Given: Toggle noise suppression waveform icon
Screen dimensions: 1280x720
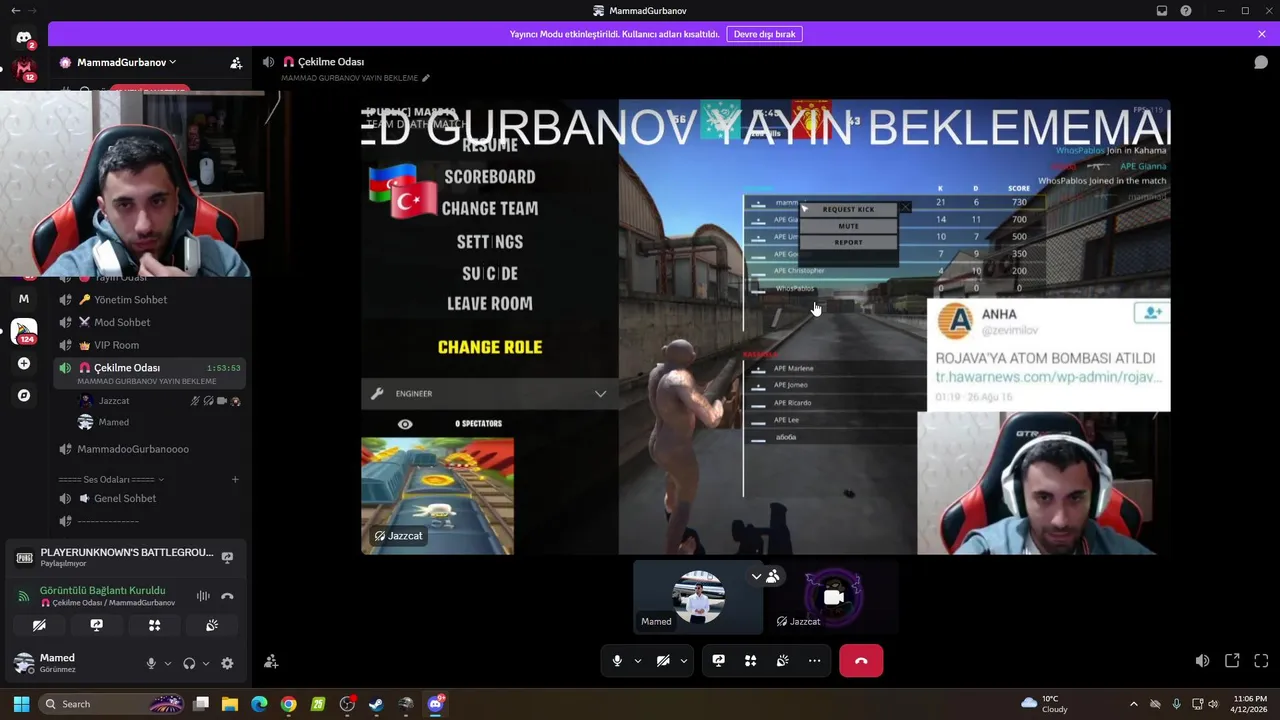Looking at the screenshot, I should (203, 596).
